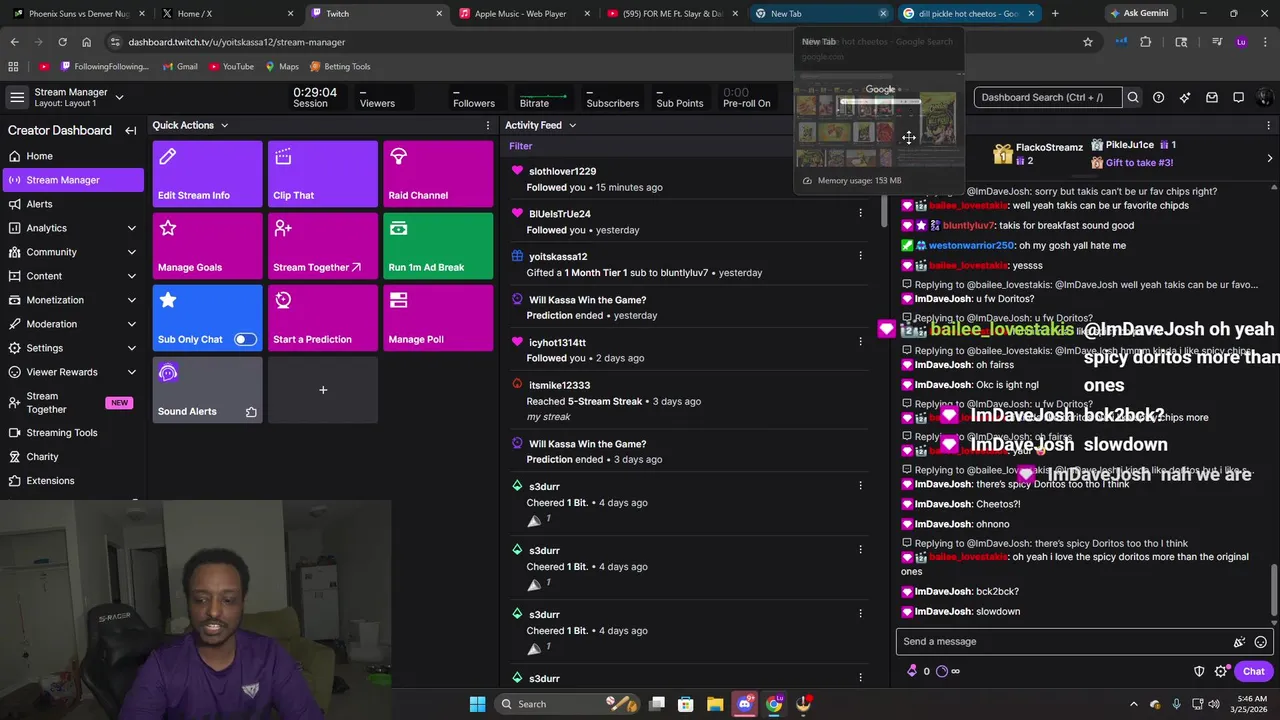The height and width of the screenshot is (720, 1280).
Task: Expand the Settings sidebar section
Action: coord(132,348)
